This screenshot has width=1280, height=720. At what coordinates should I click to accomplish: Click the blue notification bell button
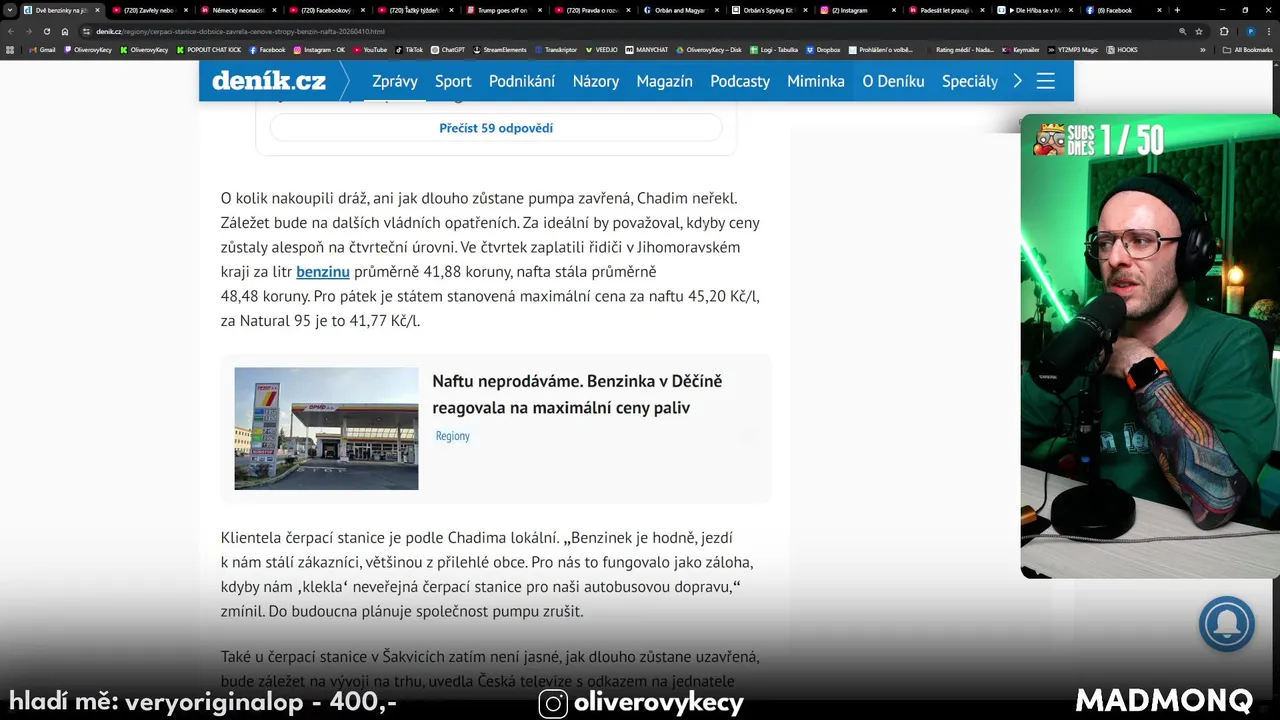click(x=1226, y=624)
